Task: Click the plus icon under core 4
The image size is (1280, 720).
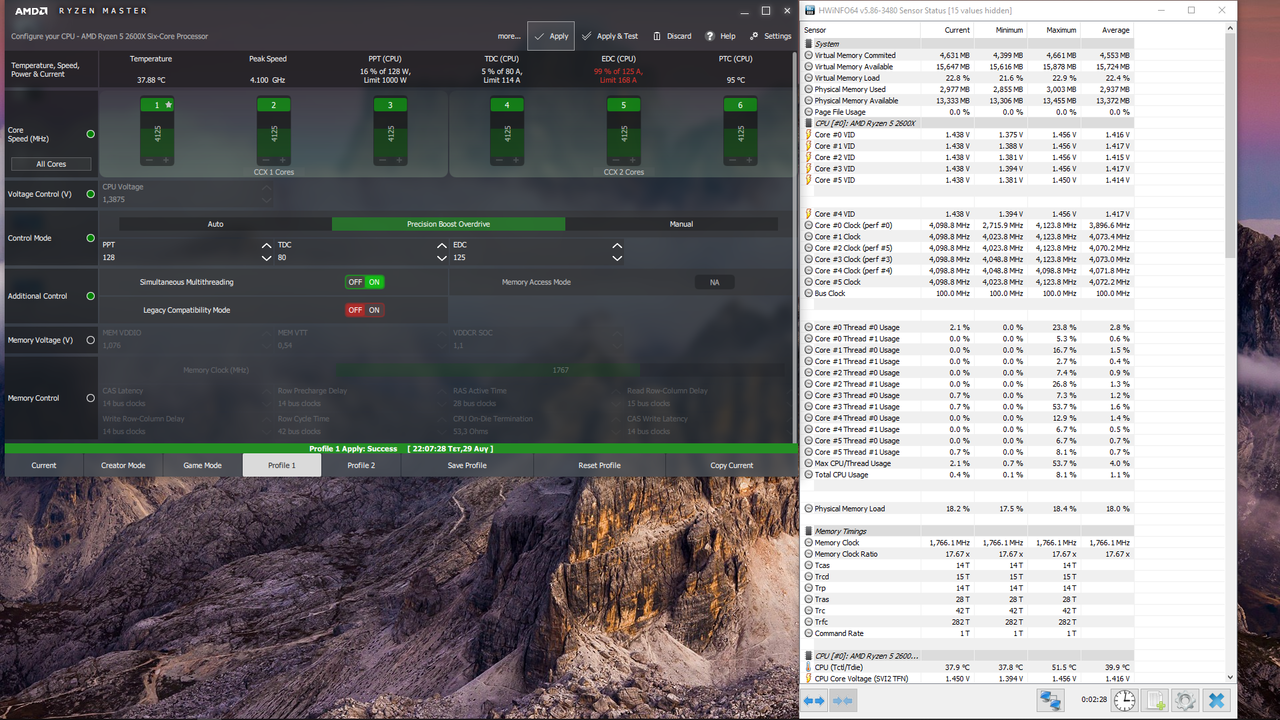Action: coord(515,160)
